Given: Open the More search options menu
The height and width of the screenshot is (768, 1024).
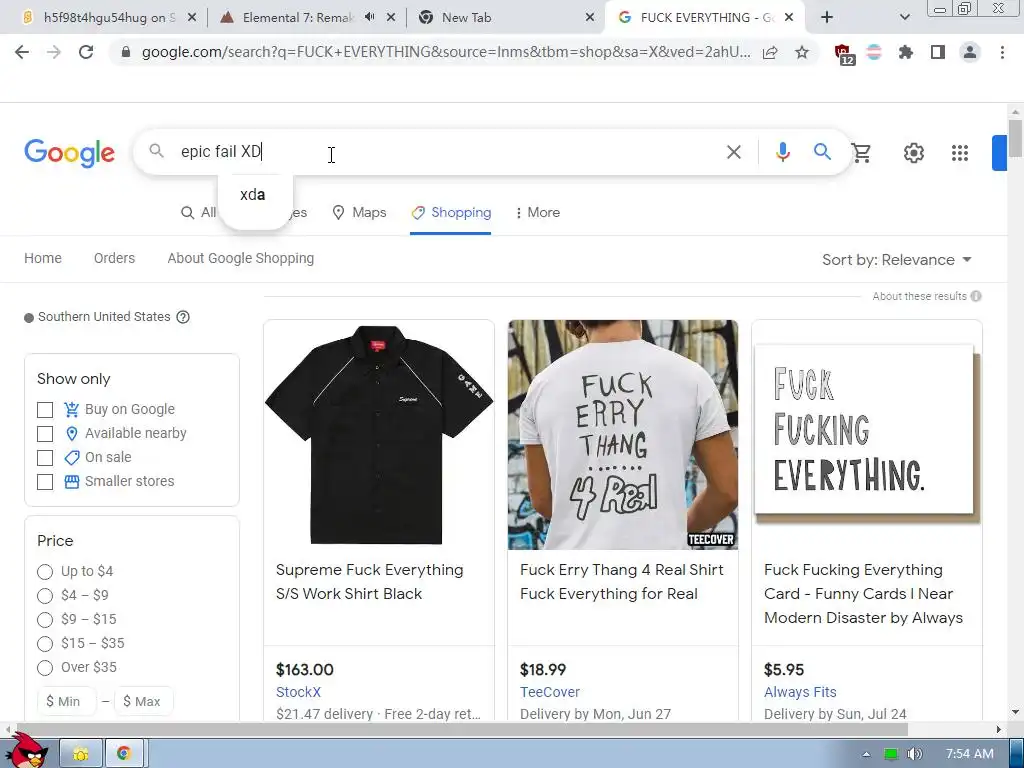Looking at the screenshot, I should (x=537, y=212).
